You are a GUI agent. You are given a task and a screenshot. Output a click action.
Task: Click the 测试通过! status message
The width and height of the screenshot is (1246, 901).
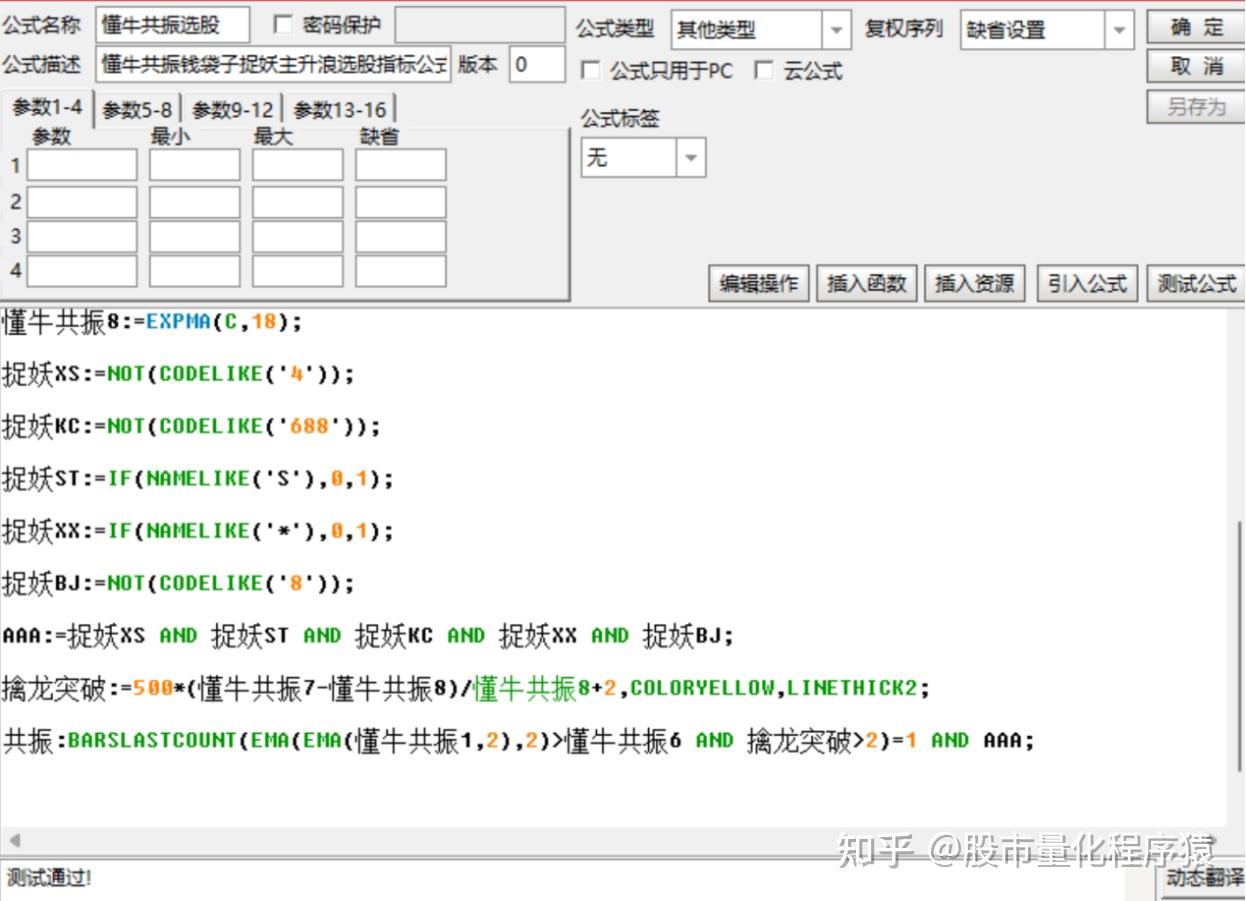[49, 877]
